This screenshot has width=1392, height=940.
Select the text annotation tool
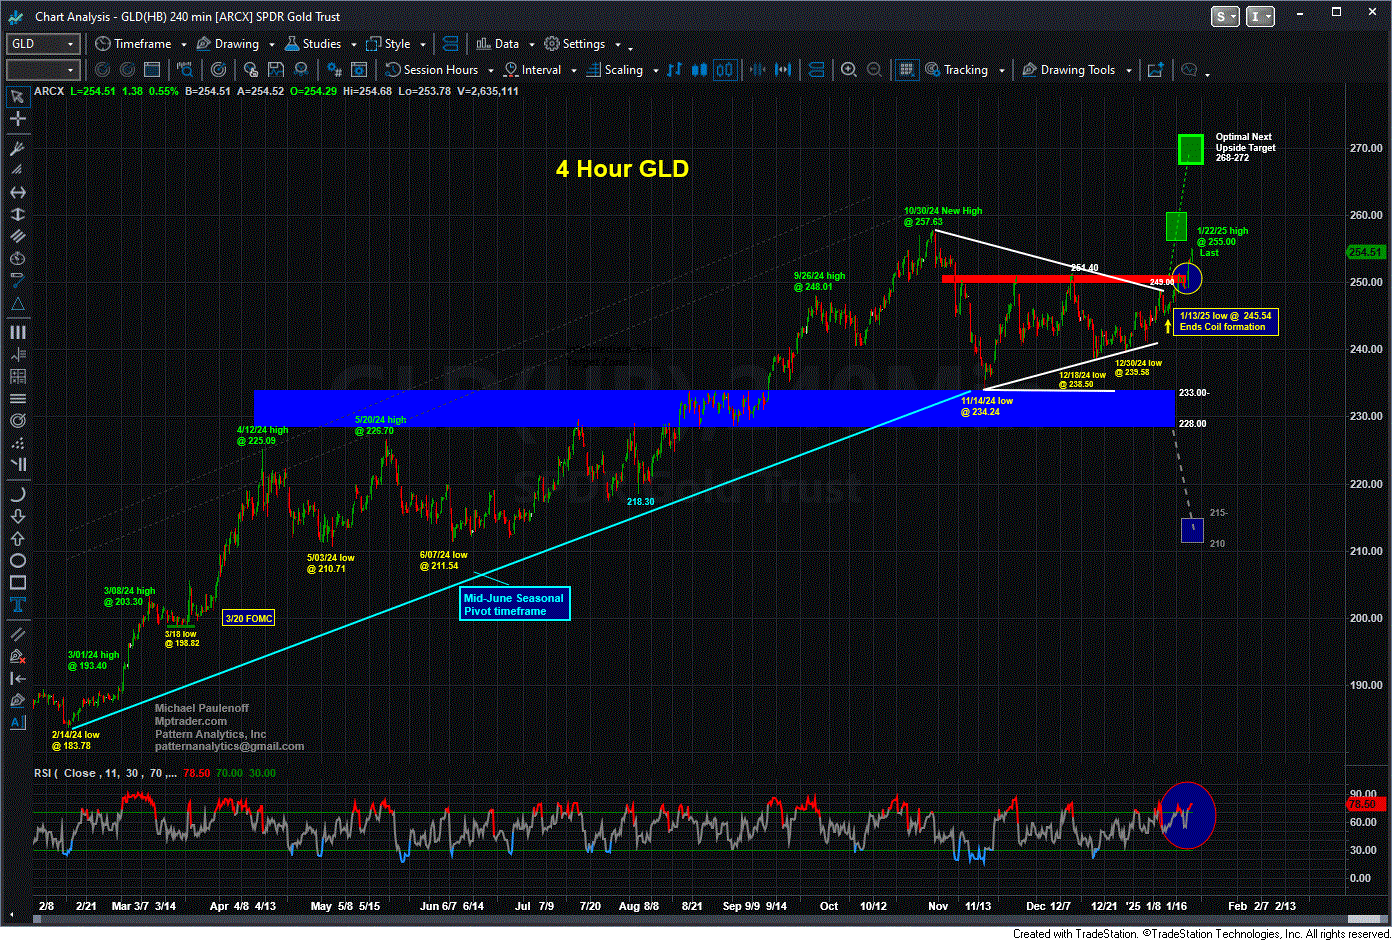(17, 605)
